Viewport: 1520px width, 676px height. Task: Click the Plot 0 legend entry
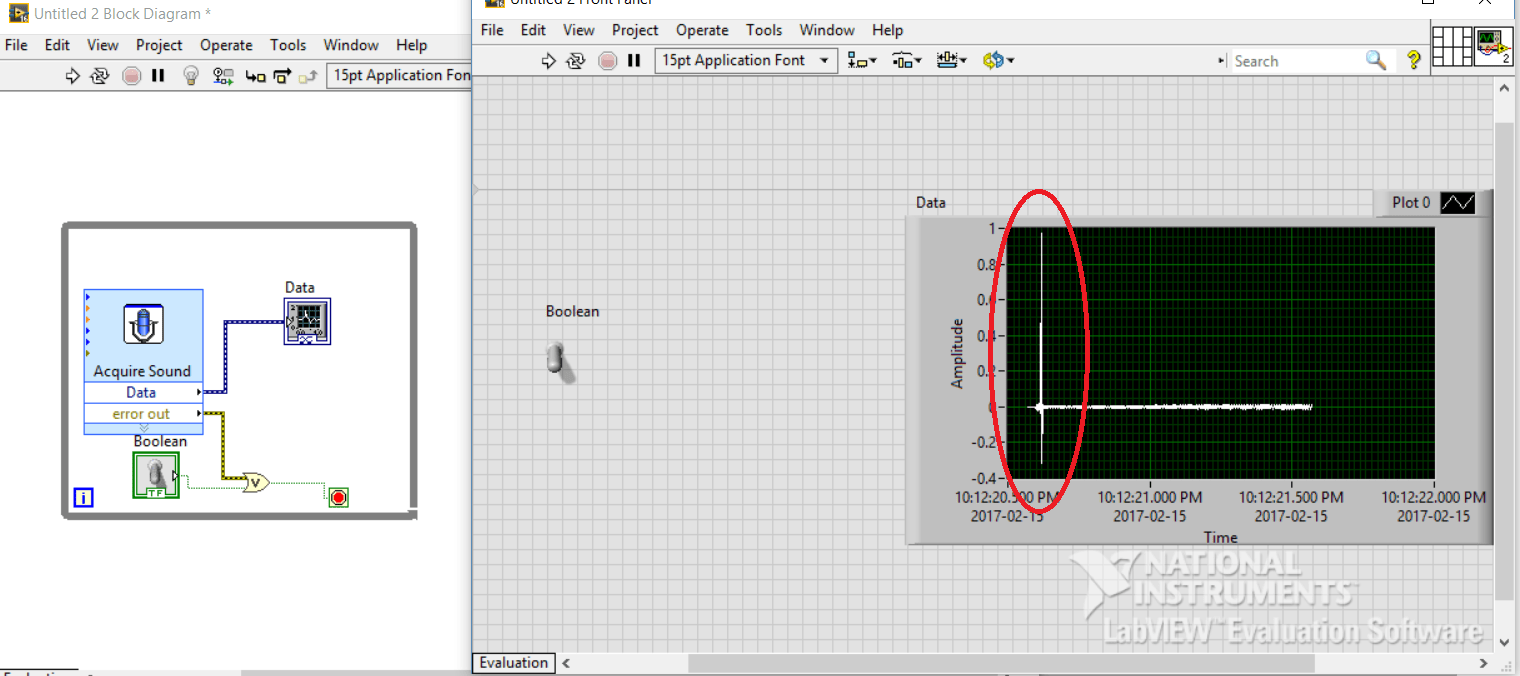tap(1410, 202)
